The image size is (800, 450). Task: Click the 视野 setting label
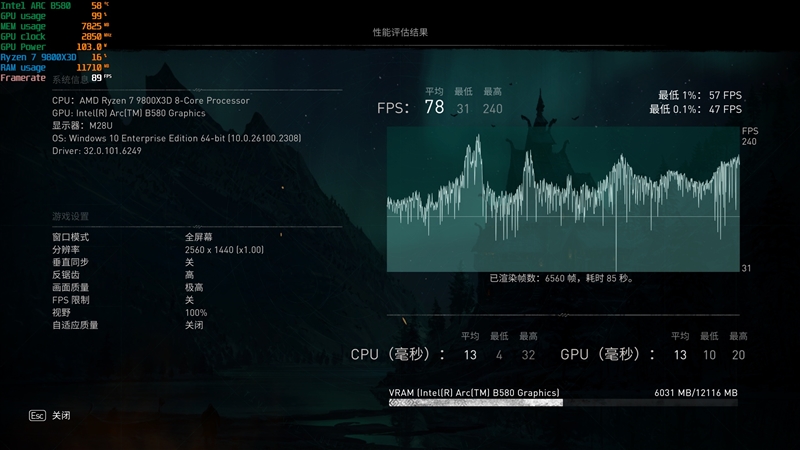tap(61, 313)
